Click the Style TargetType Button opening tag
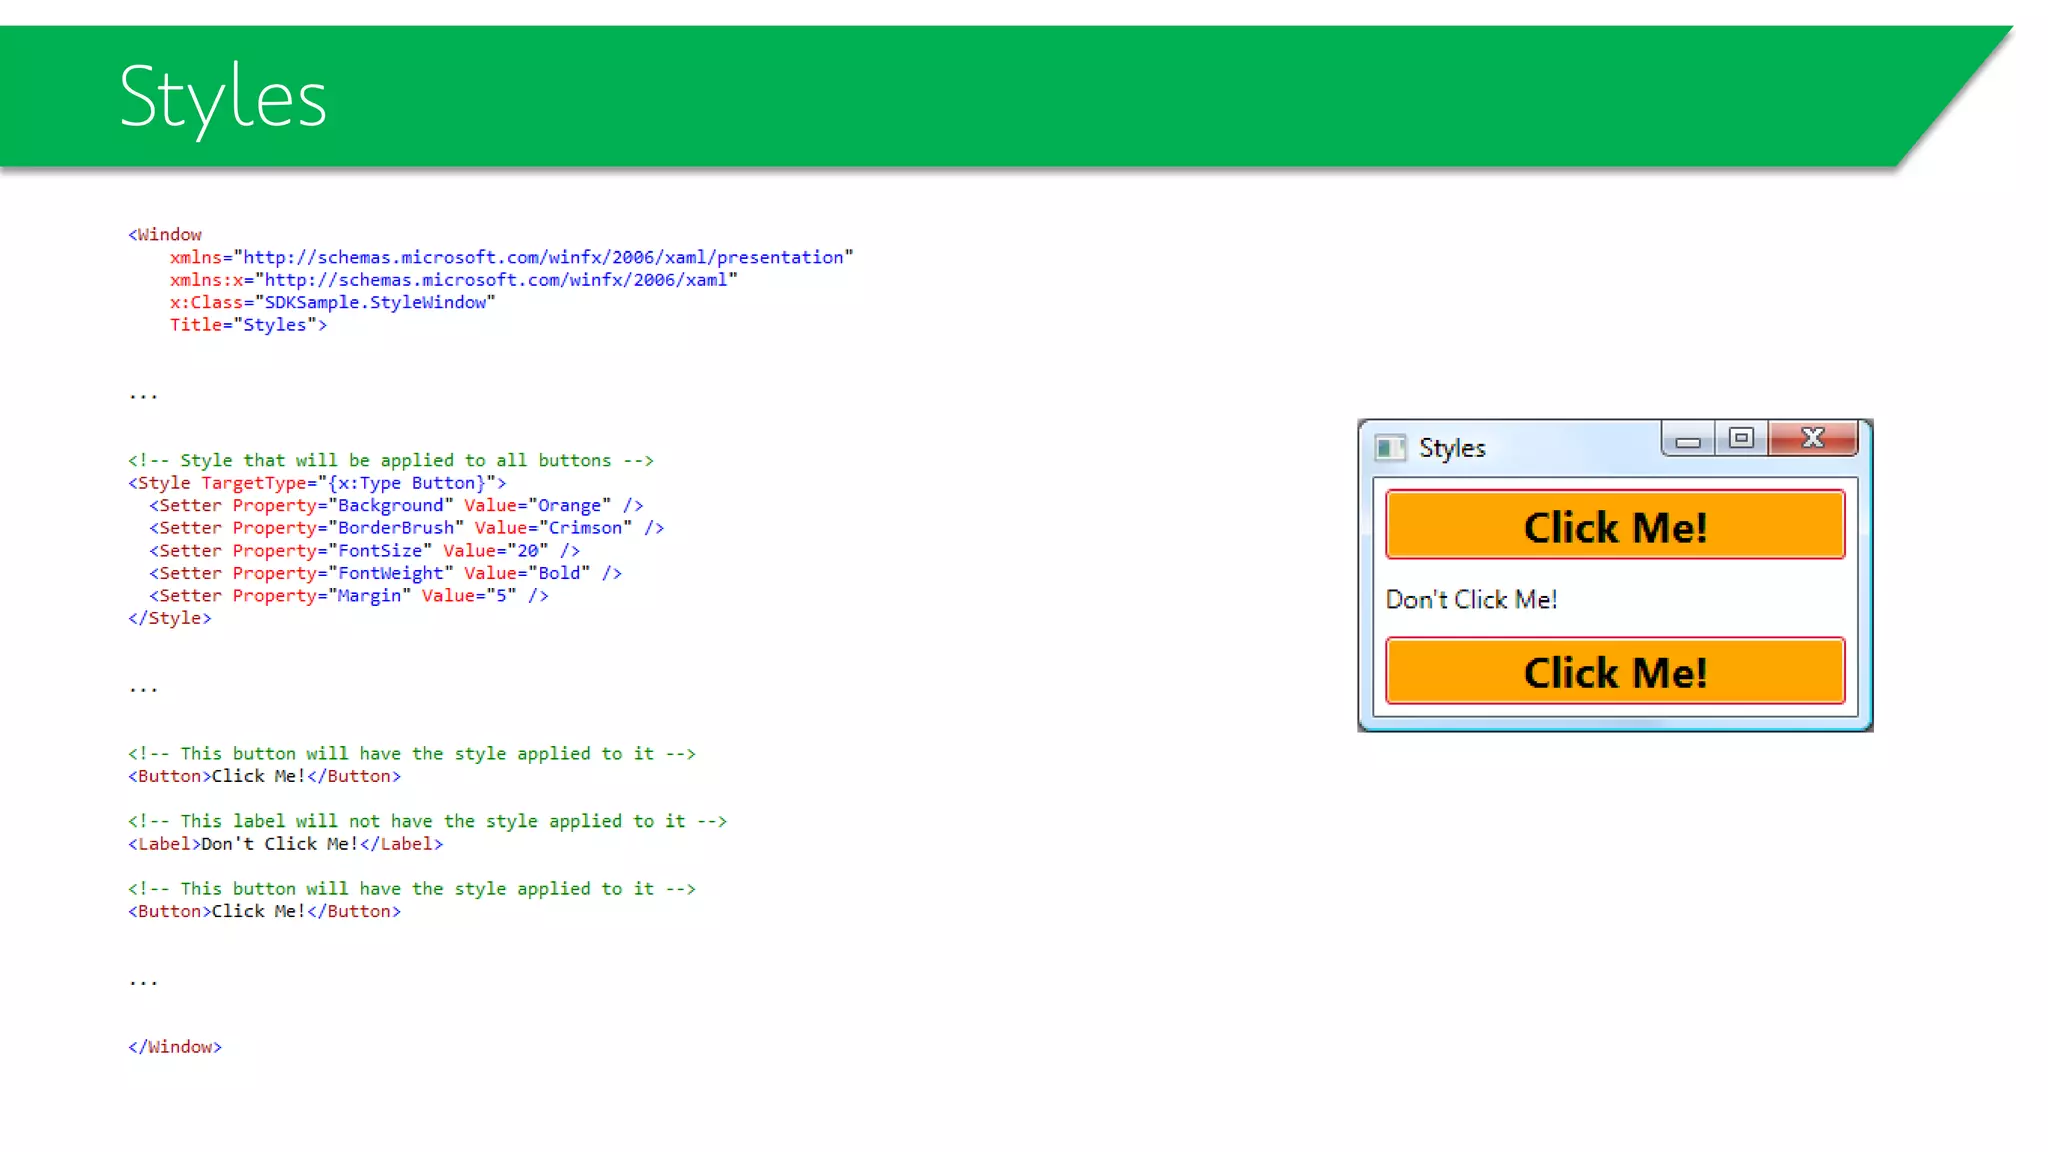2048x1152 pixels. [x=317, y=483]
